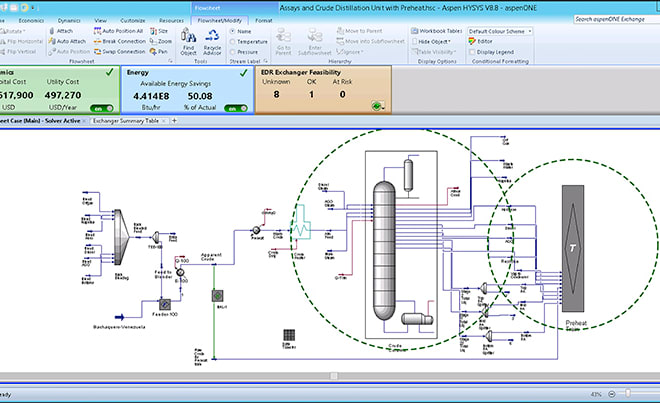Select the spreadsheet grid object on flowsheet

[x=289, y=335]
